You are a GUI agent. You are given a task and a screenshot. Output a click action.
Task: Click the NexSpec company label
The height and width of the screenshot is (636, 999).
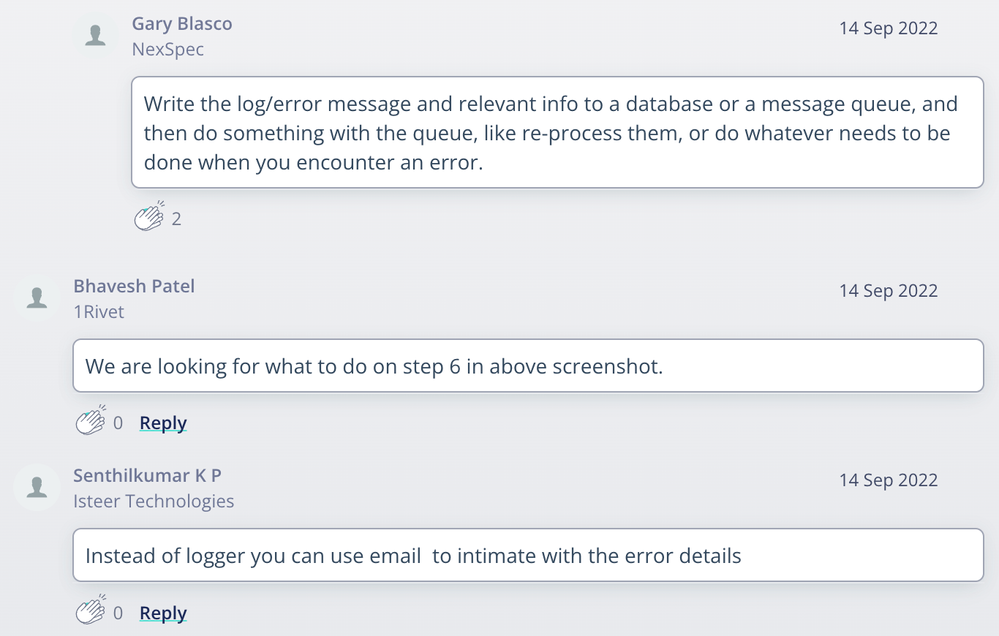coord(168,49)
